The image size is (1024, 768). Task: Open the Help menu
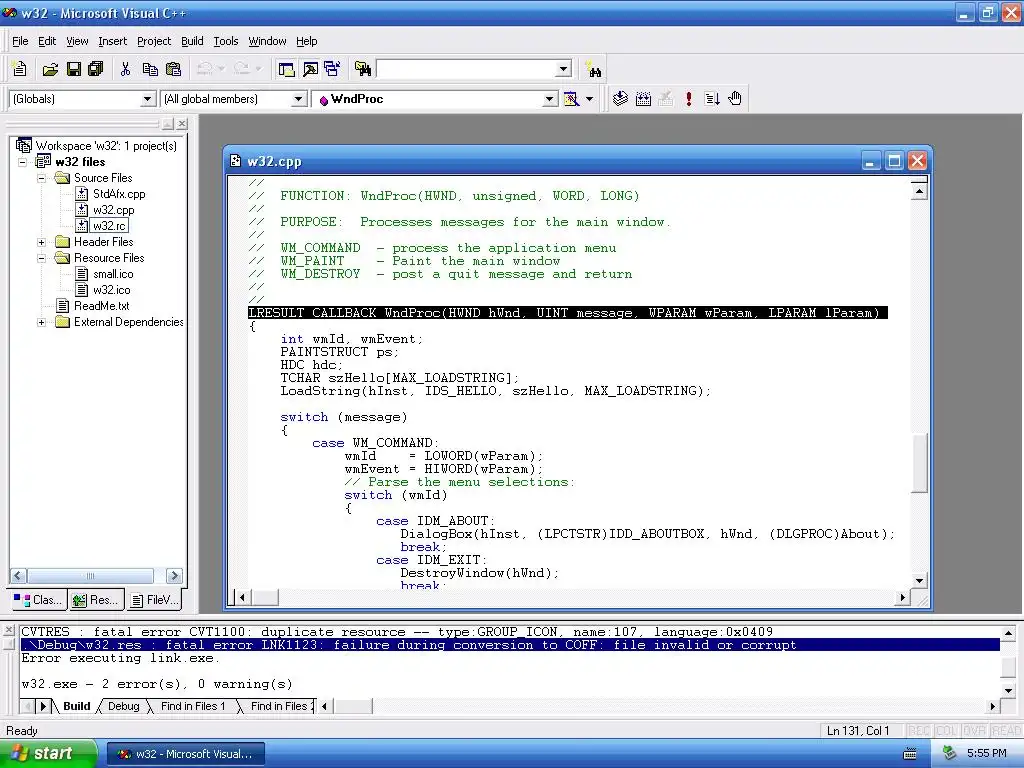pos(306,41)
